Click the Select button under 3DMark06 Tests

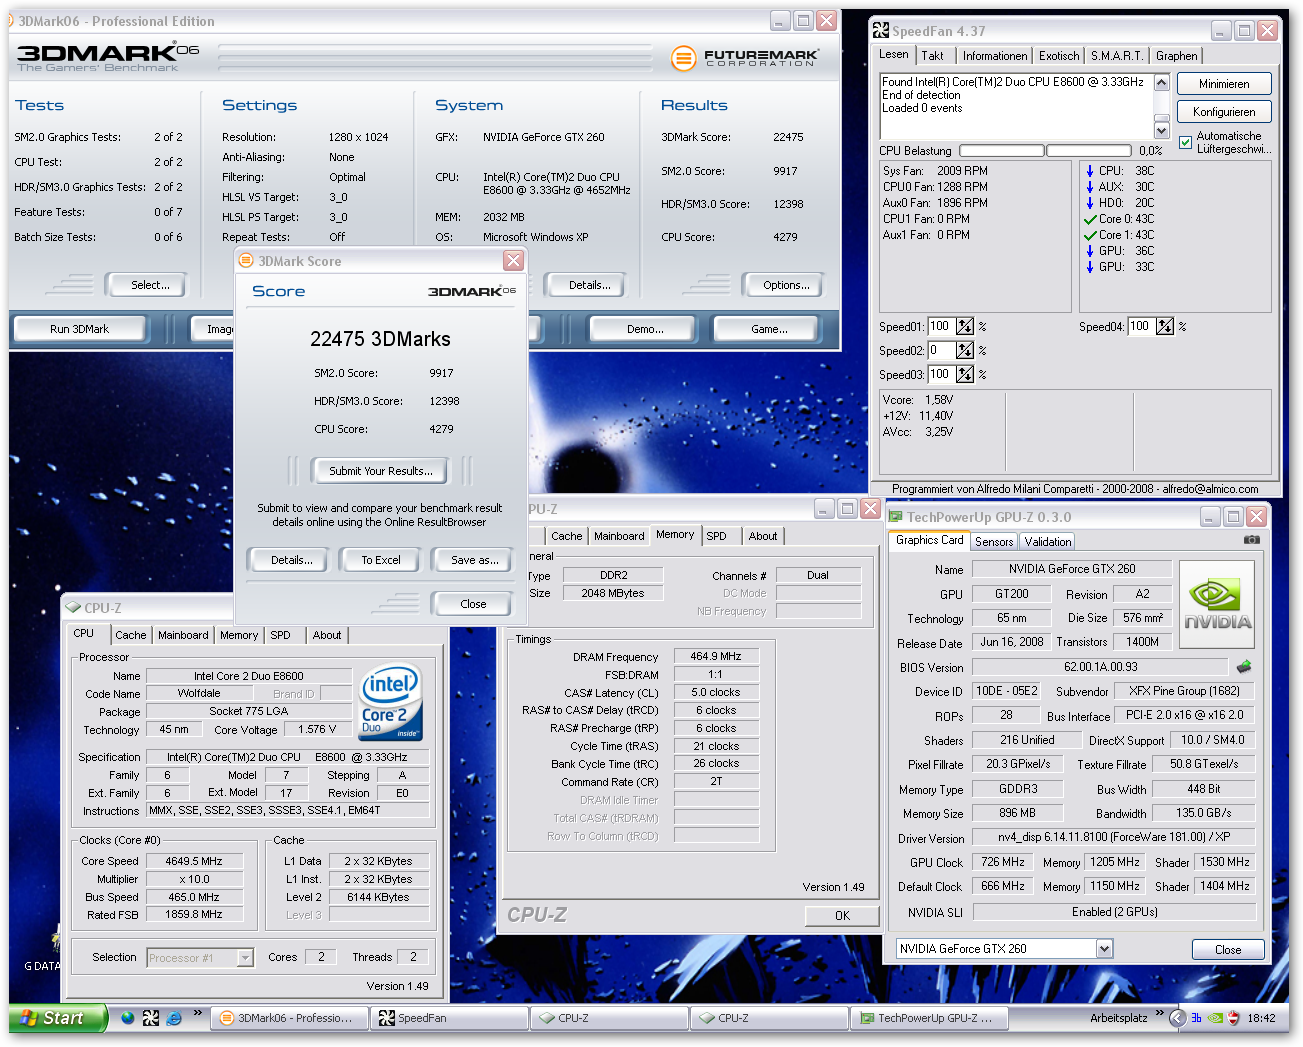pyautogui.click(x=150, y=285)
